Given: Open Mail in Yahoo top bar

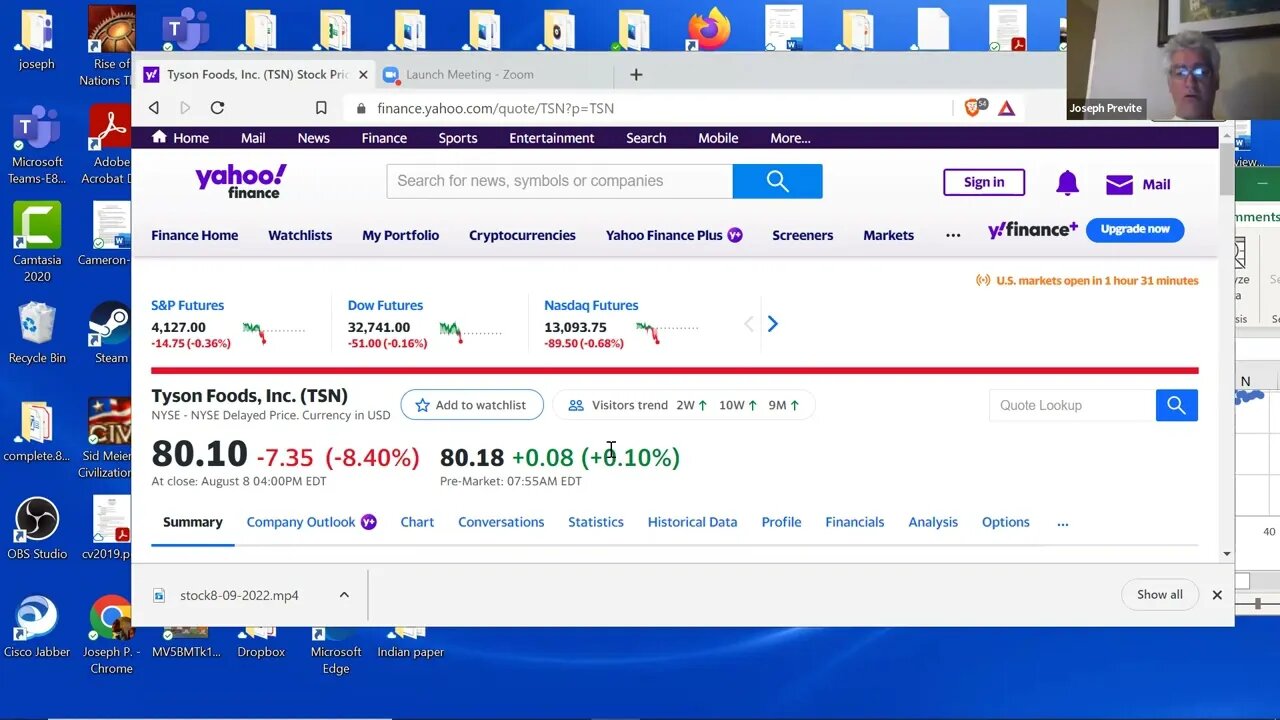Looking at the screenshot, I should pyautogui.click(x=253, y=138).
